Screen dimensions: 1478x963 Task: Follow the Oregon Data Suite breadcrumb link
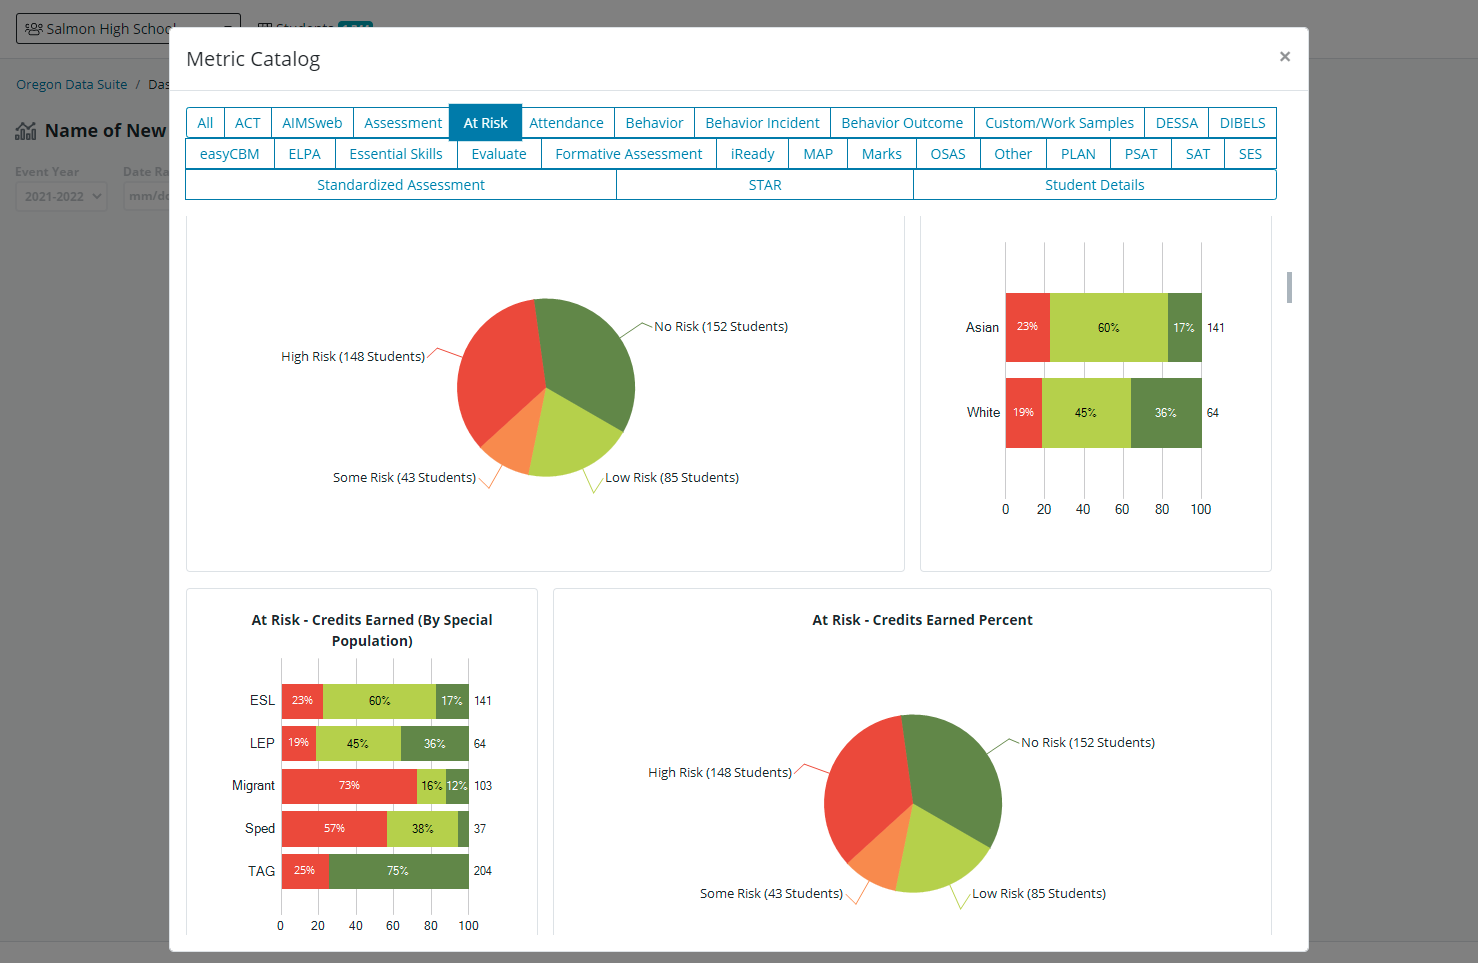pos(72,85)
